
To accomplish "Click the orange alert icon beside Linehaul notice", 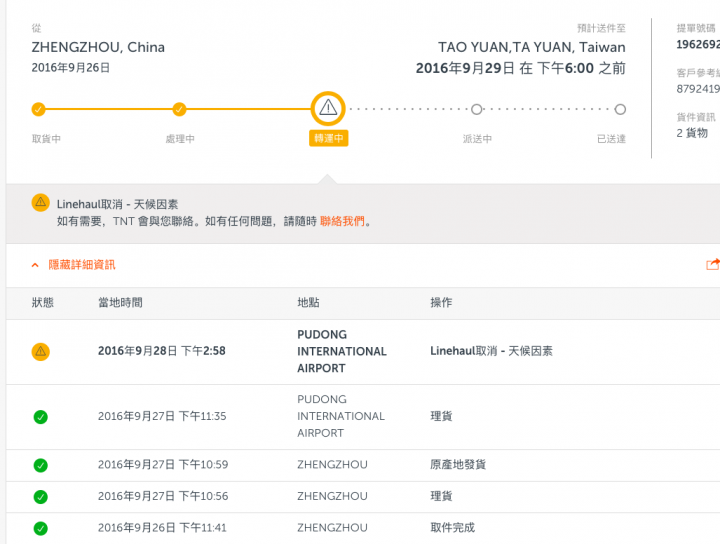I will (x=40, y=202).
